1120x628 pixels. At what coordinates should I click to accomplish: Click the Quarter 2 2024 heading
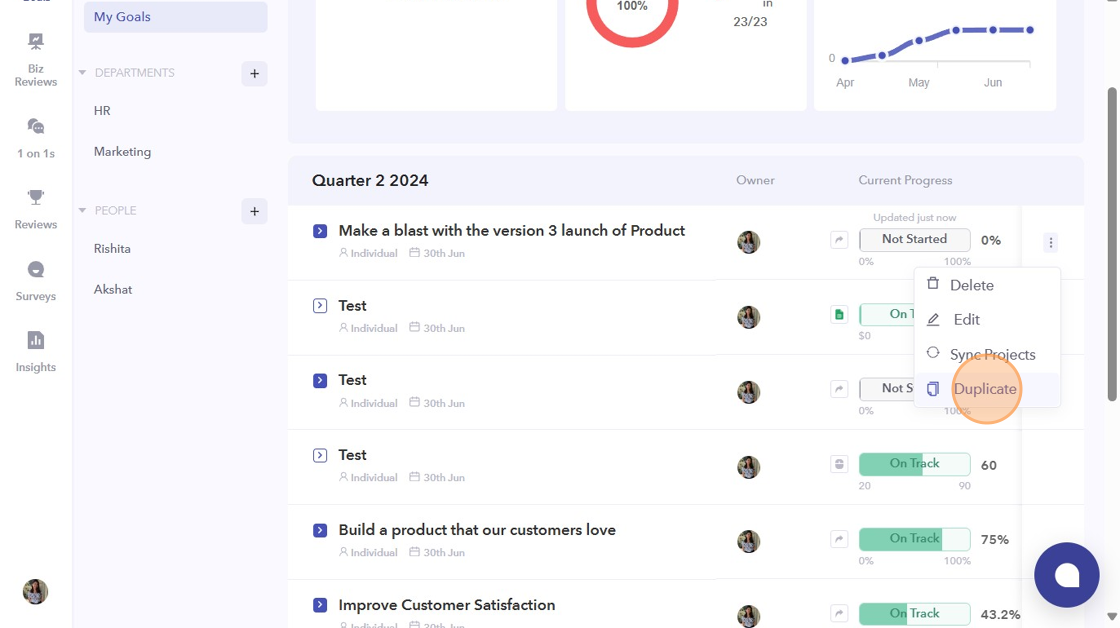click(x=370, y=181)
